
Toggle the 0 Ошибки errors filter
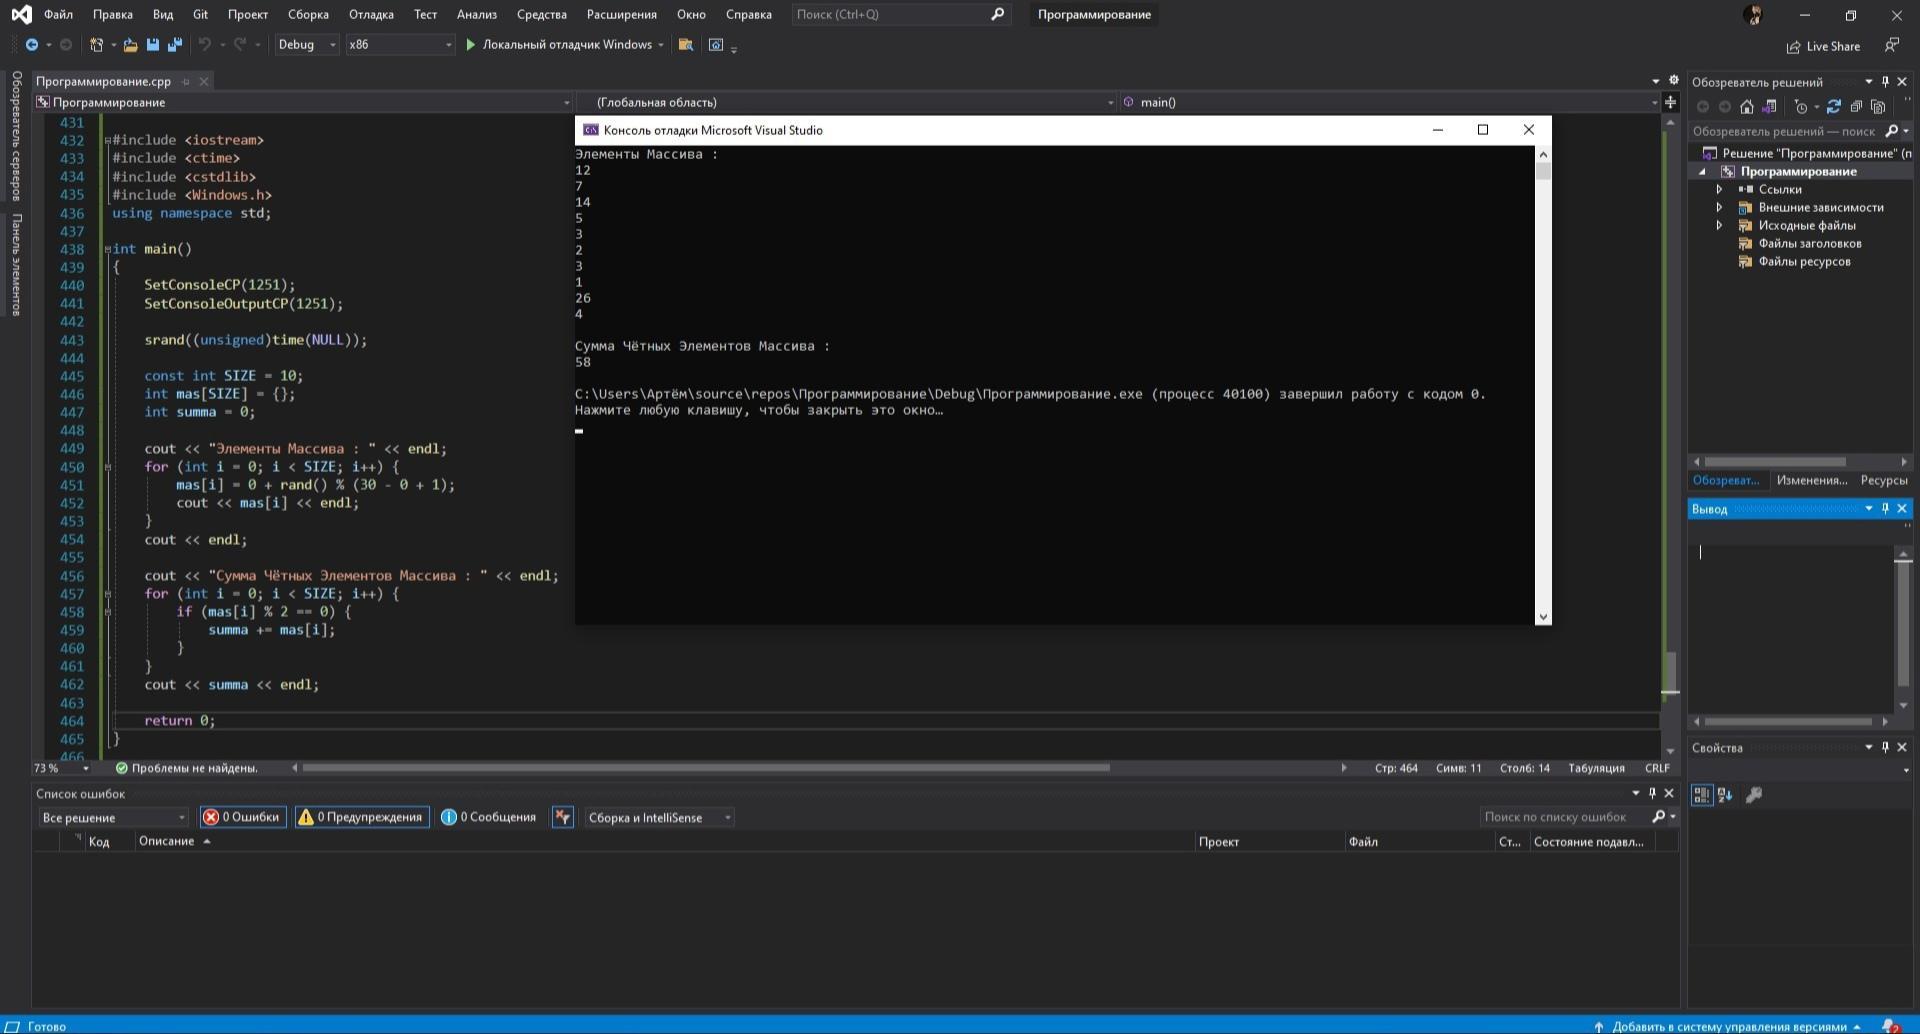242,817
